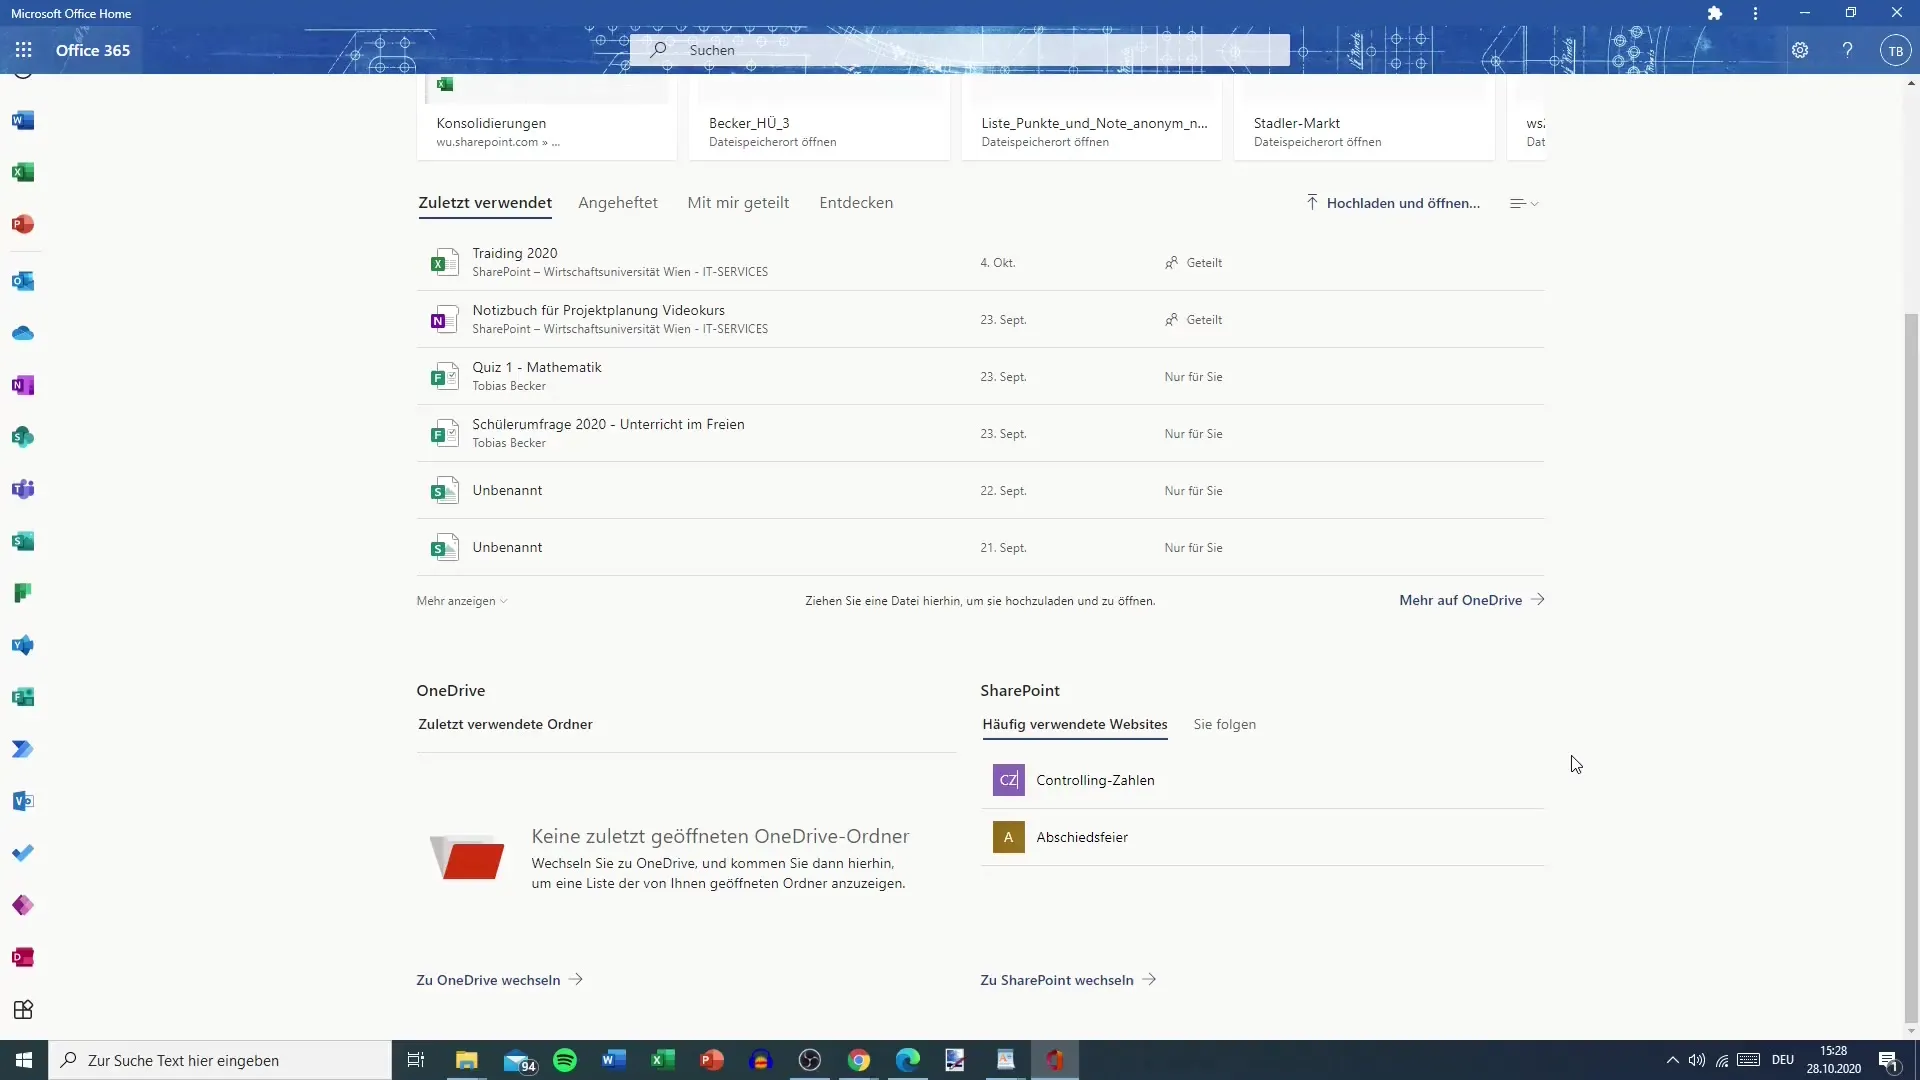
Task: Launch Microsoft Teams from the app rail
Action: click(x=23, y=489)
